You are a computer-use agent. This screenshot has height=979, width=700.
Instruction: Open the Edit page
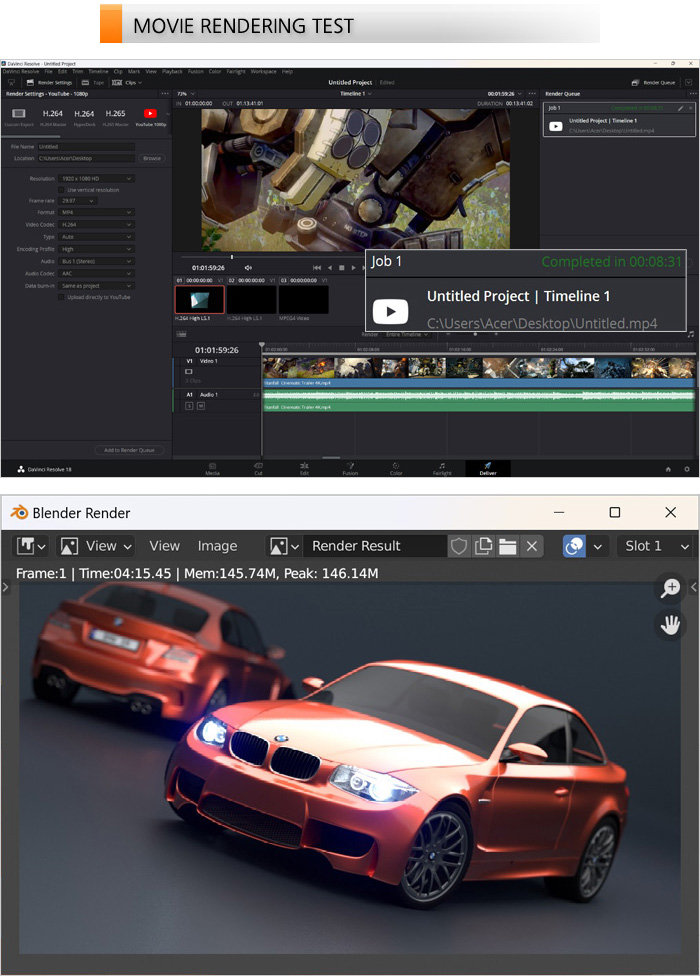click(x=304, y=469)
